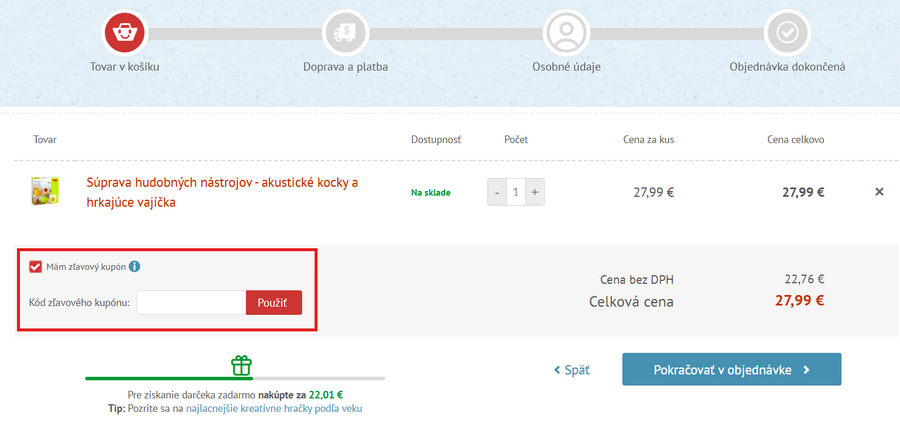
Task: Increase quantity with the plus button
Action: [535, 192]
